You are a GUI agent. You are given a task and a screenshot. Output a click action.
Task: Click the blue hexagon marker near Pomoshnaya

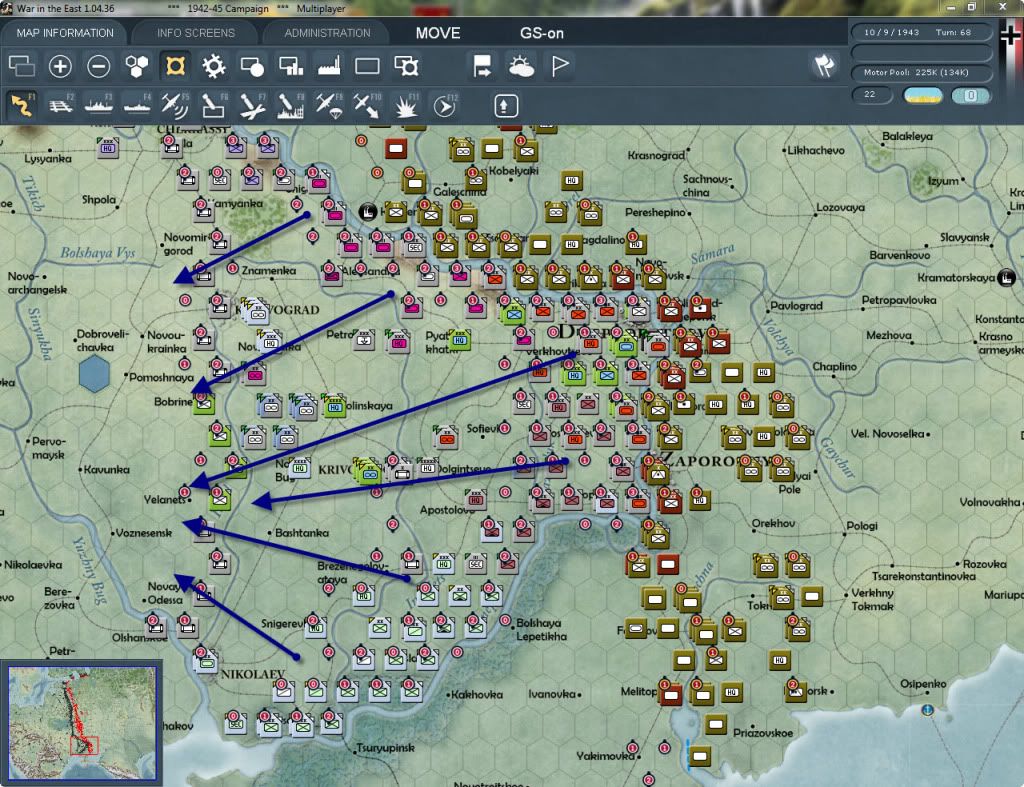point(94,374)
